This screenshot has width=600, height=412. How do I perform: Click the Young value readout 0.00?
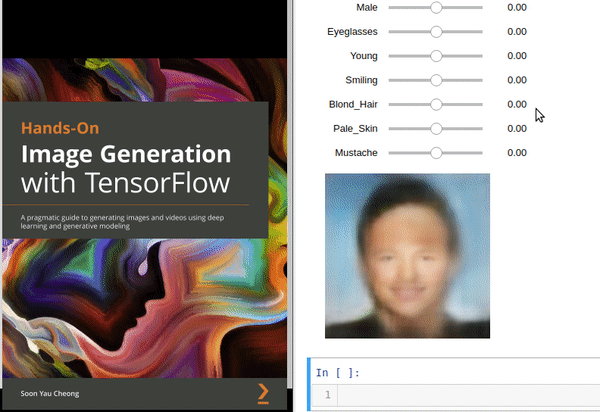click(517, 56)
